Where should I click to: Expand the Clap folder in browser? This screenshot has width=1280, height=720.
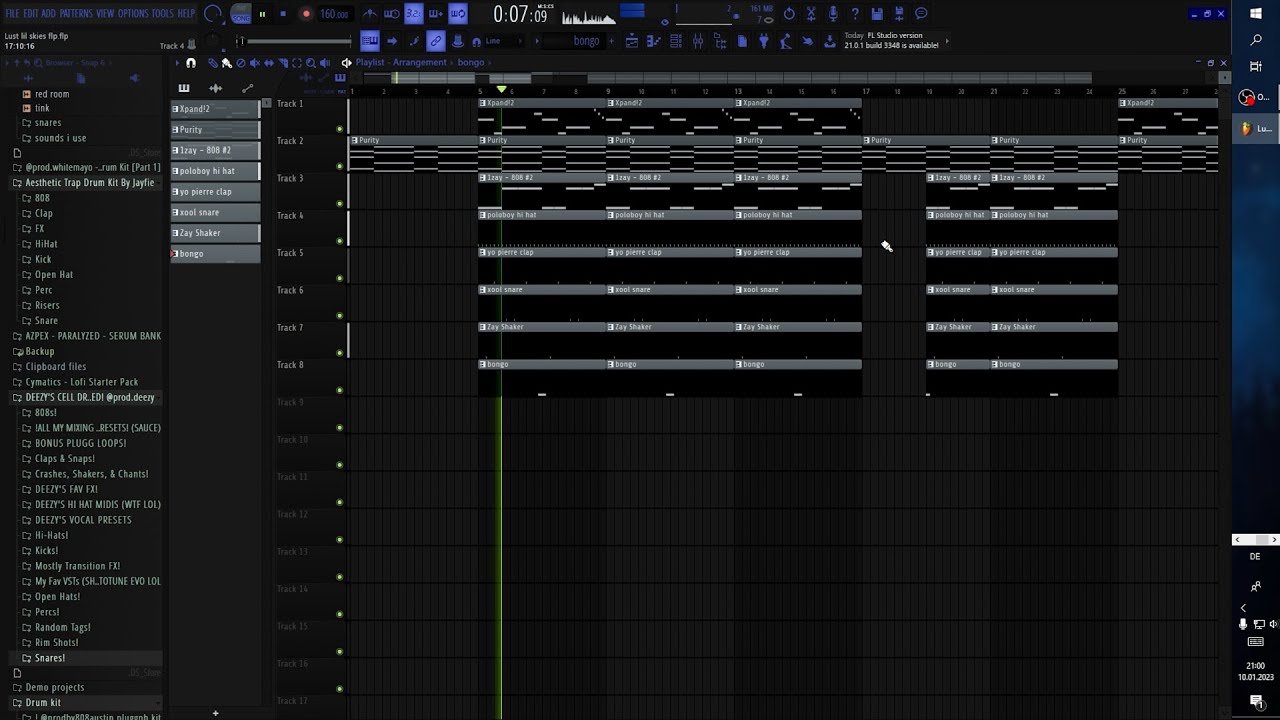44,213
